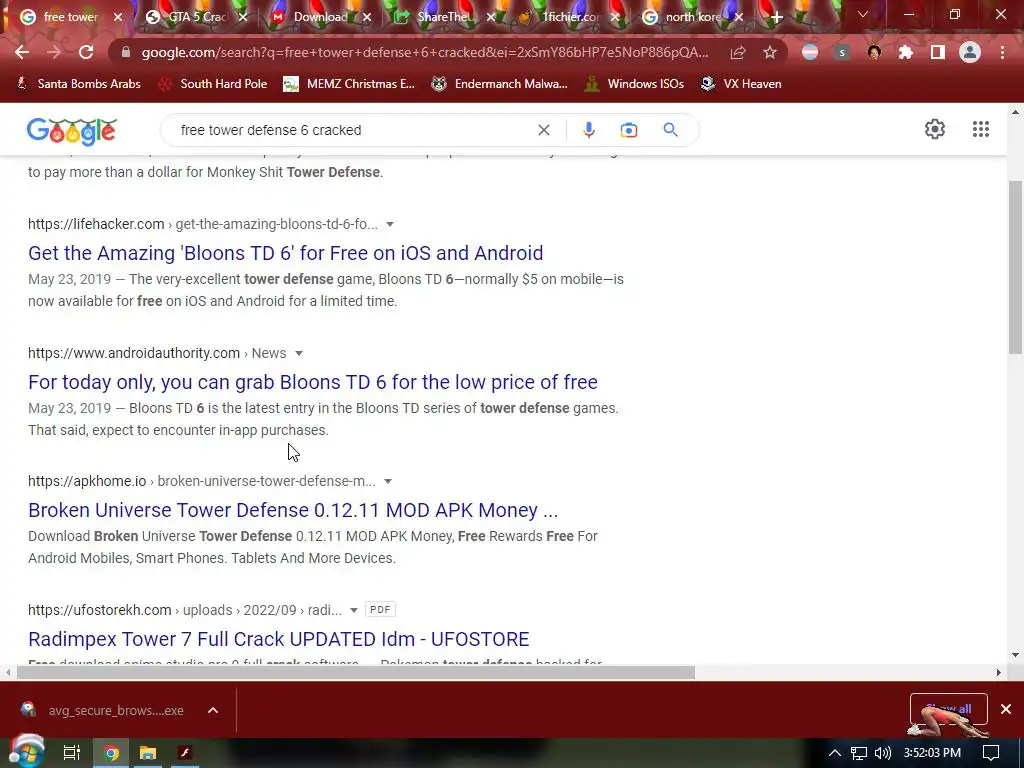Open the Extensions puzzle icon

pos(906,52)
